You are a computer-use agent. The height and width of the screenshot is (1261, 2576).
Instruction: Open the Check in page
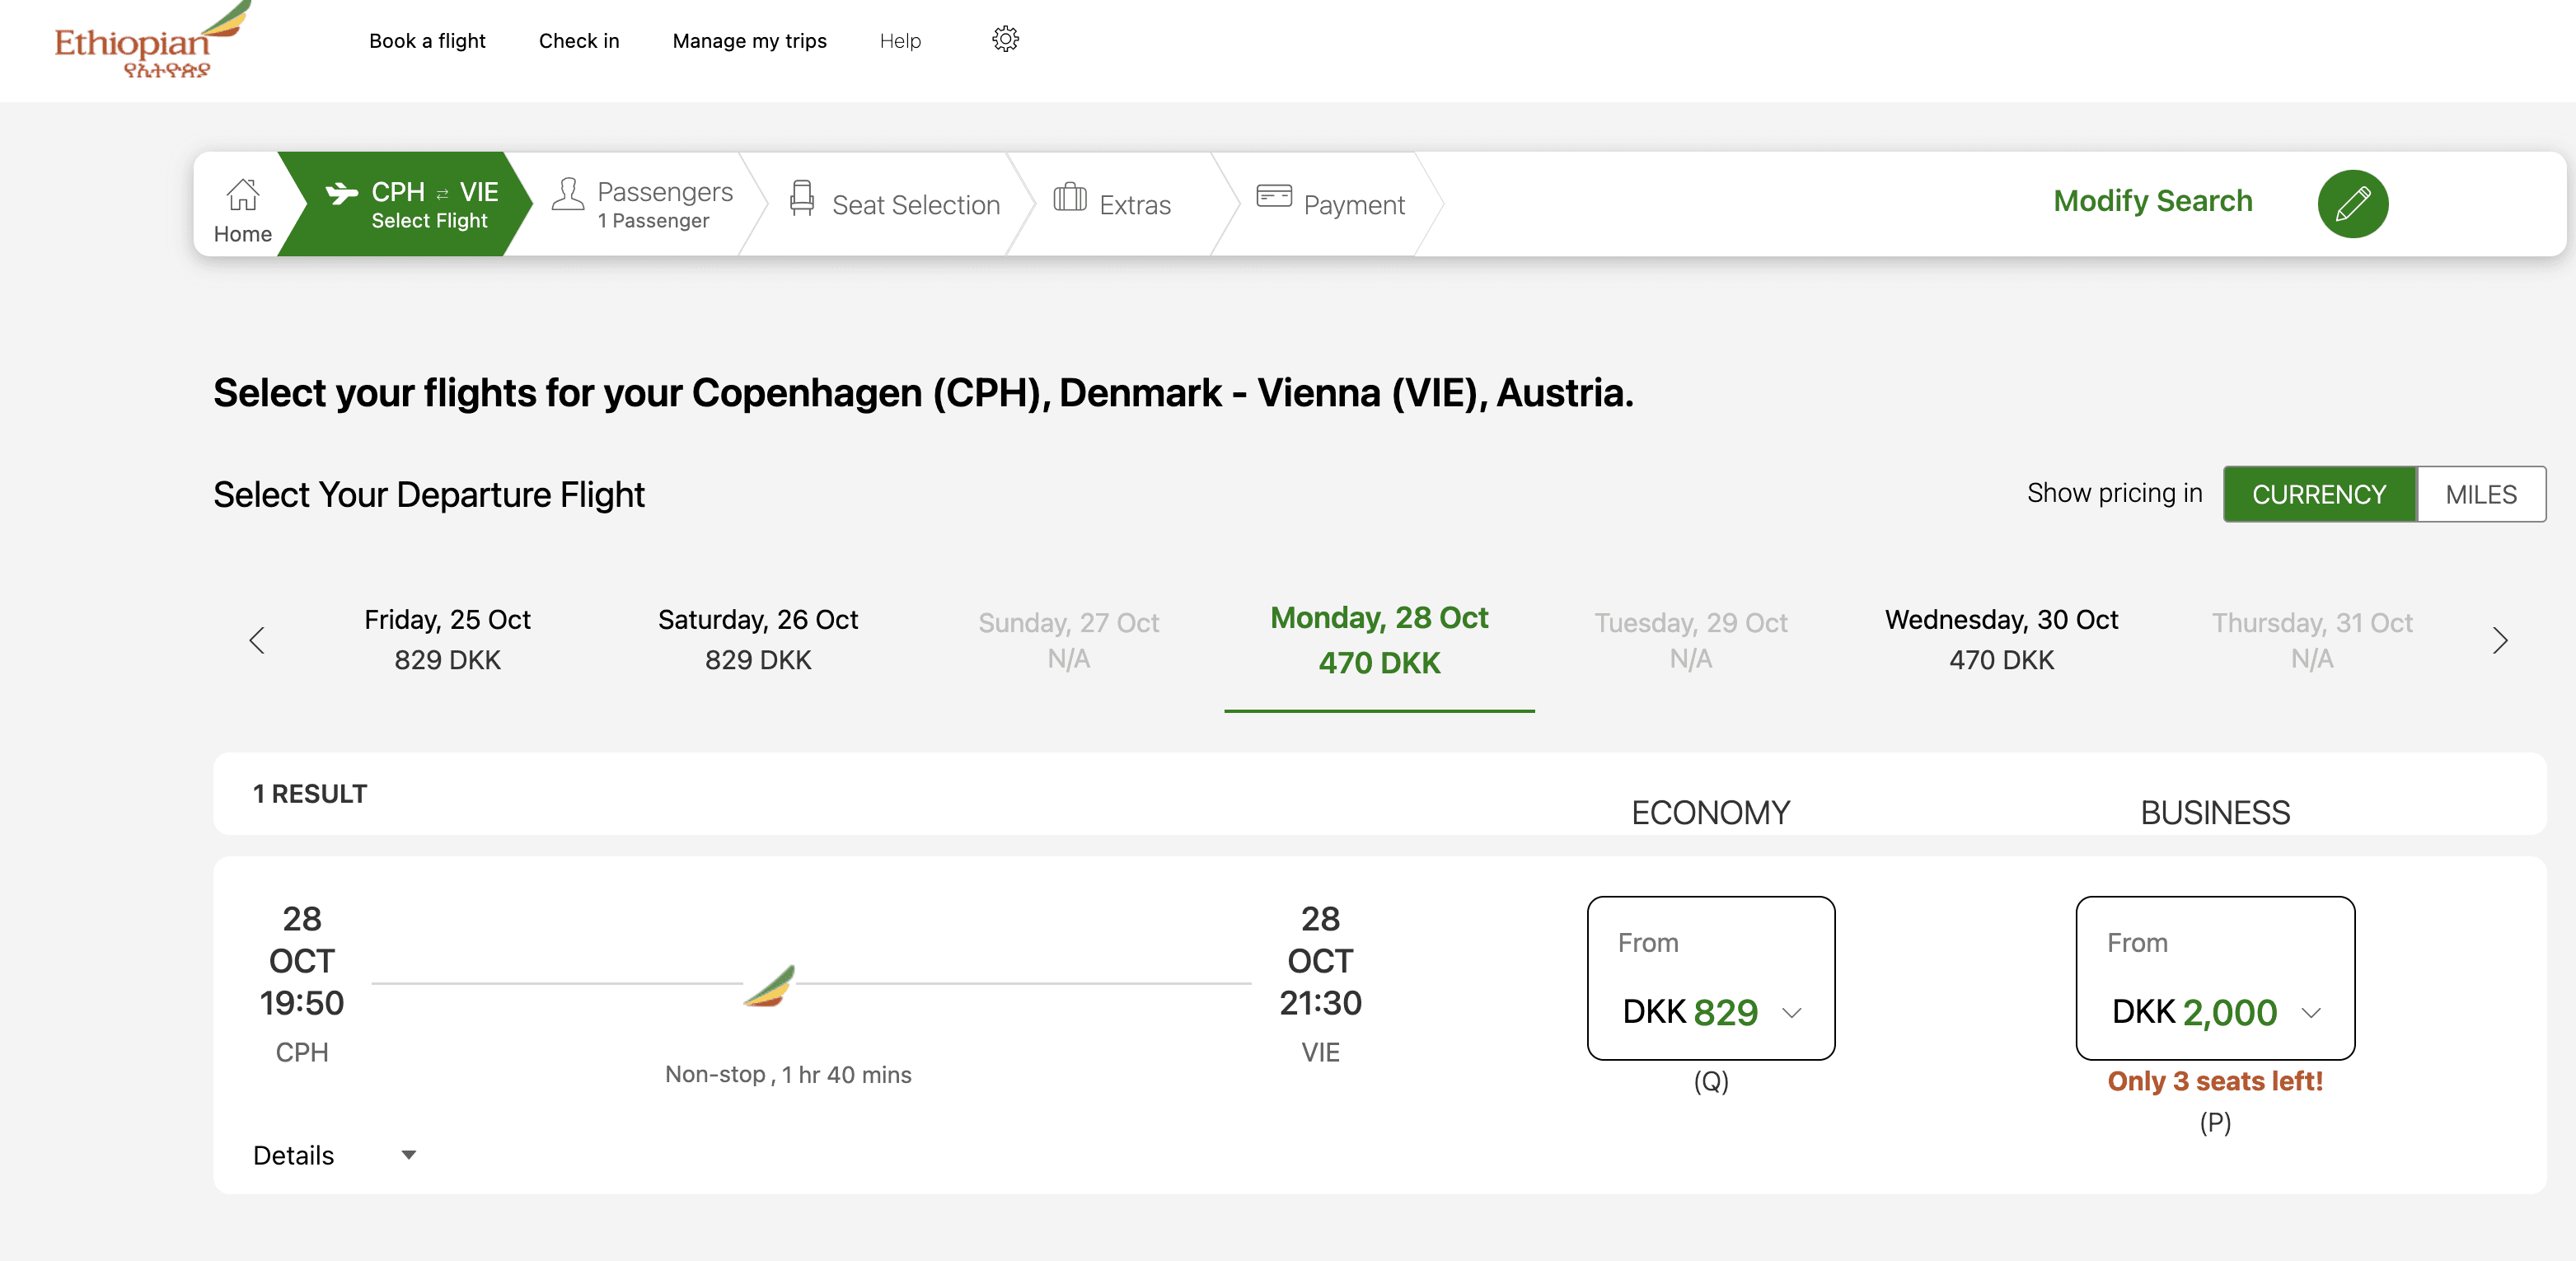coord(579,41)
